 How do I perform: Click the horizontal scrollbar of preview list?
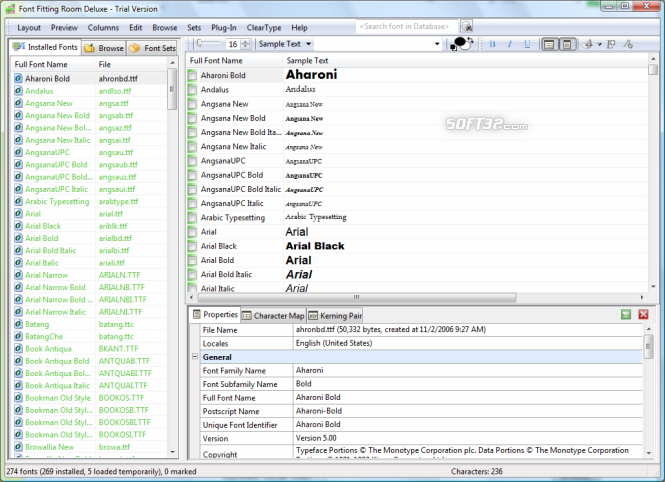click(x=355, y=297)
